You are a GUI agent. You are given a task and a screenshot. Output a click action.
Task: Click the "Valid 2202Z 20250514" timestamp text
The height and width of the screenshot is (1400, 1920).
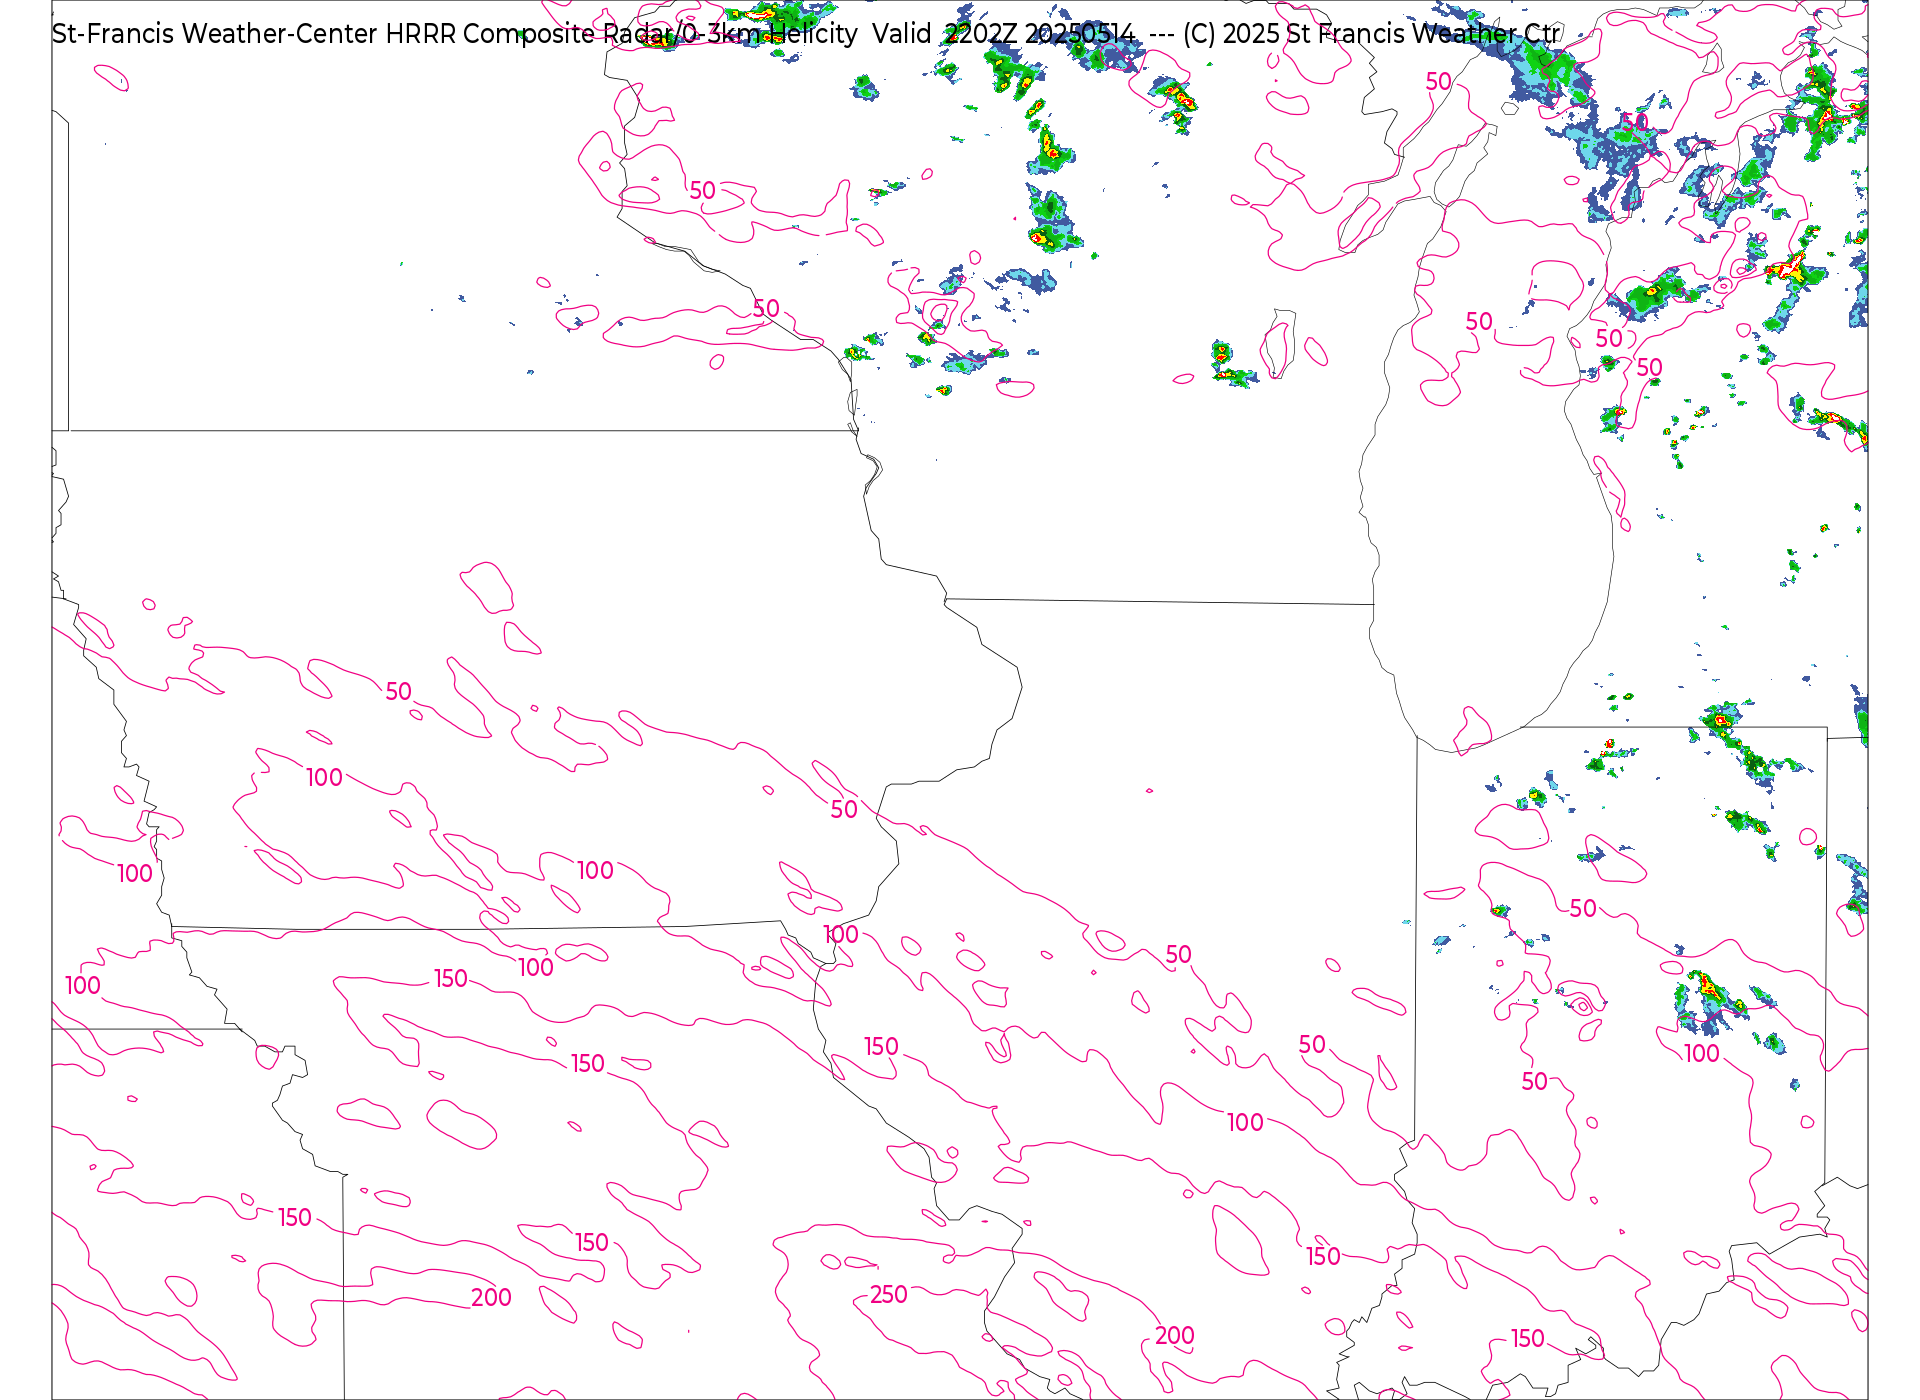point(1004,34)
